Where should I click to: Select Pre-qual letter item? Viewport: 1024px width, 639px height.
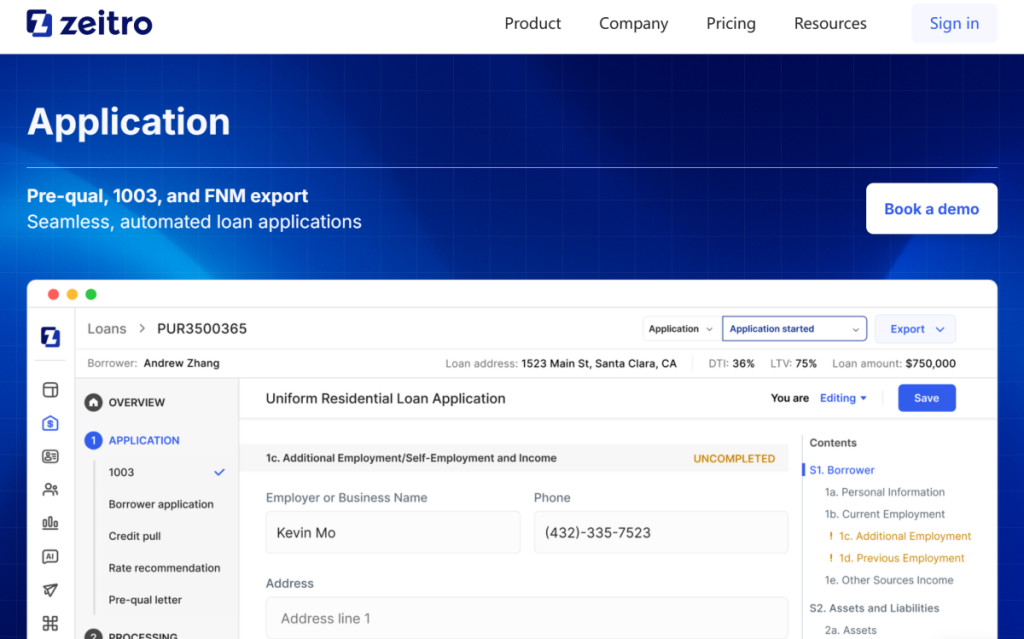pyautogui.click(x=145, y=600)
